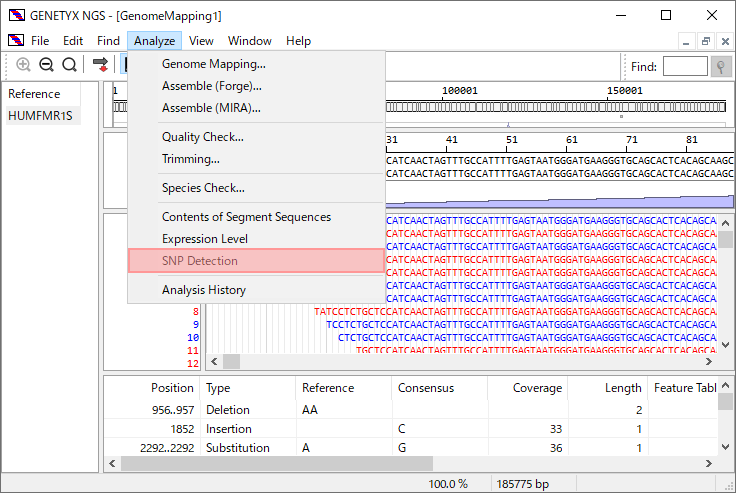Sort by the Reference column header
Image resolution: width=736 pixels, height=493 pixels.
(x=344, y=388)
